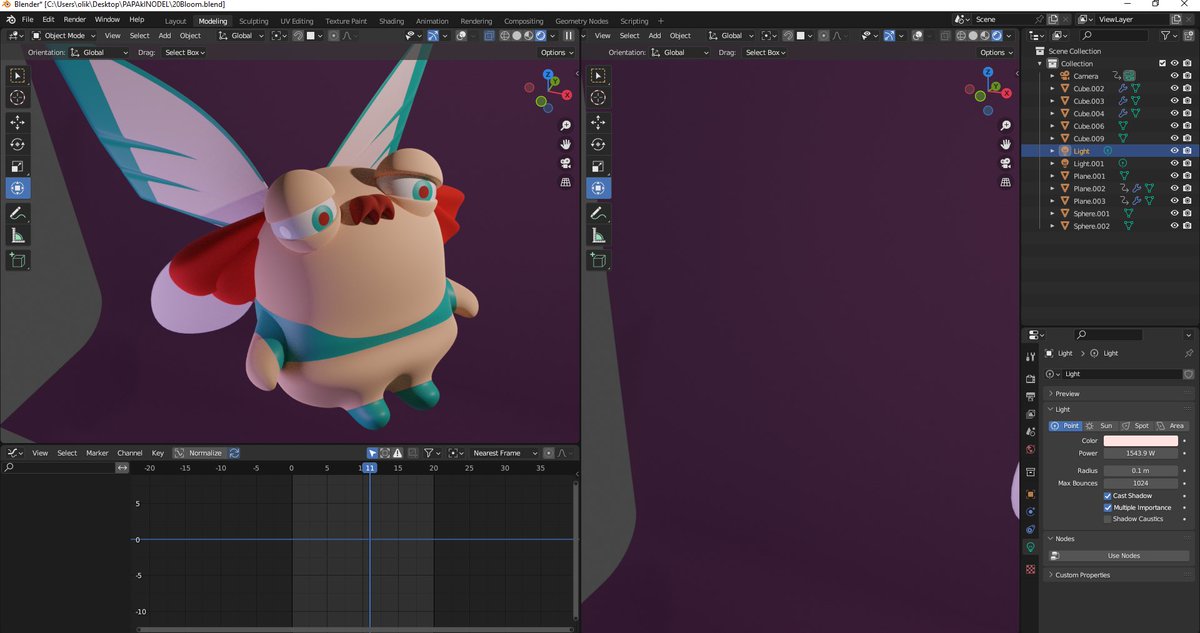Set light type to Area
Image resolution: width=1200 pixels, height=633 pixels.
[1170, 426]
